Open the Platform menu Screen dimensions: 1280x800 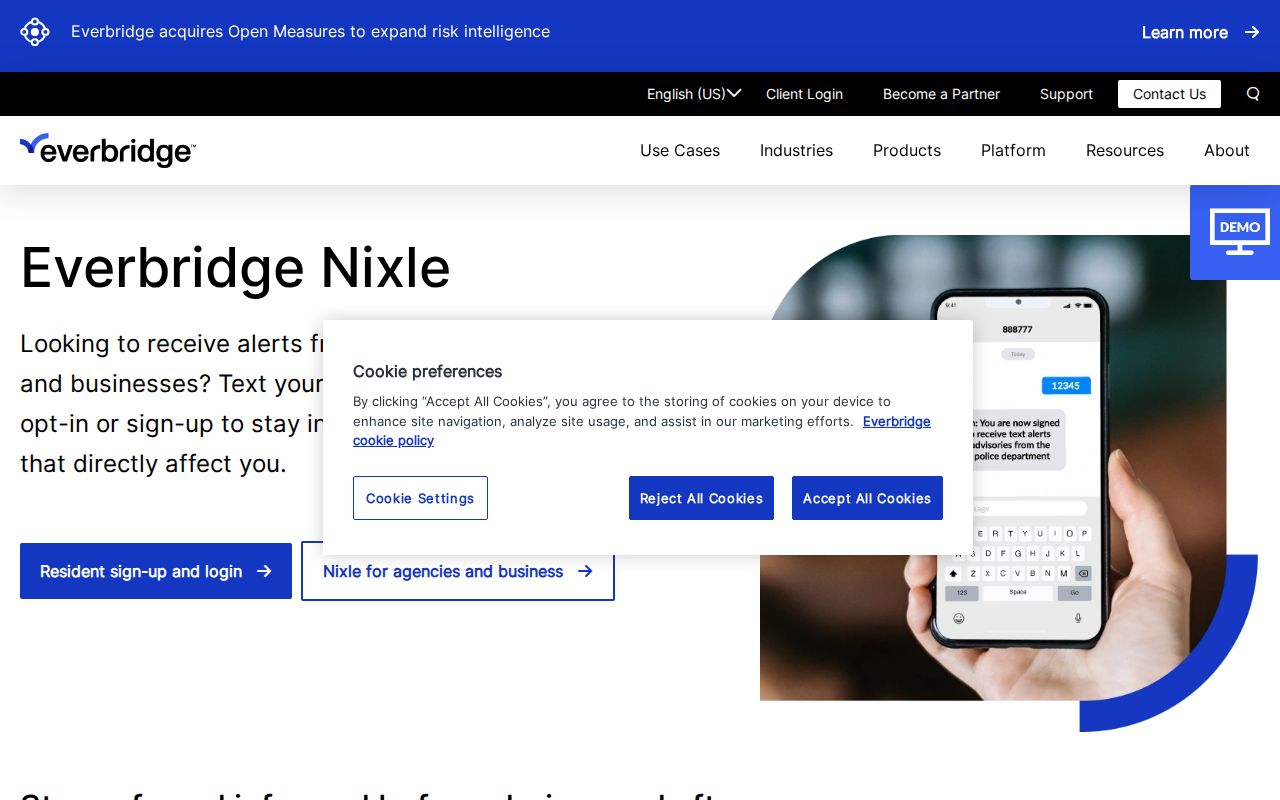tap(1013, 150)
